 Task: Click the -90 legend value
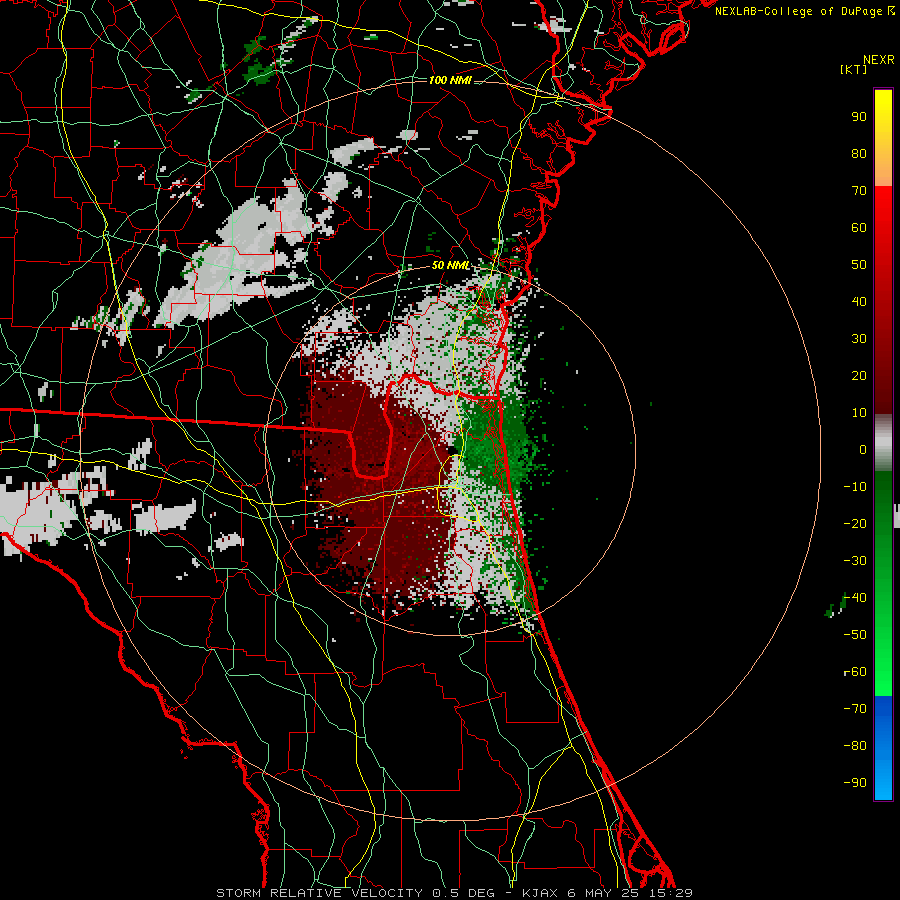click(855, 783)
